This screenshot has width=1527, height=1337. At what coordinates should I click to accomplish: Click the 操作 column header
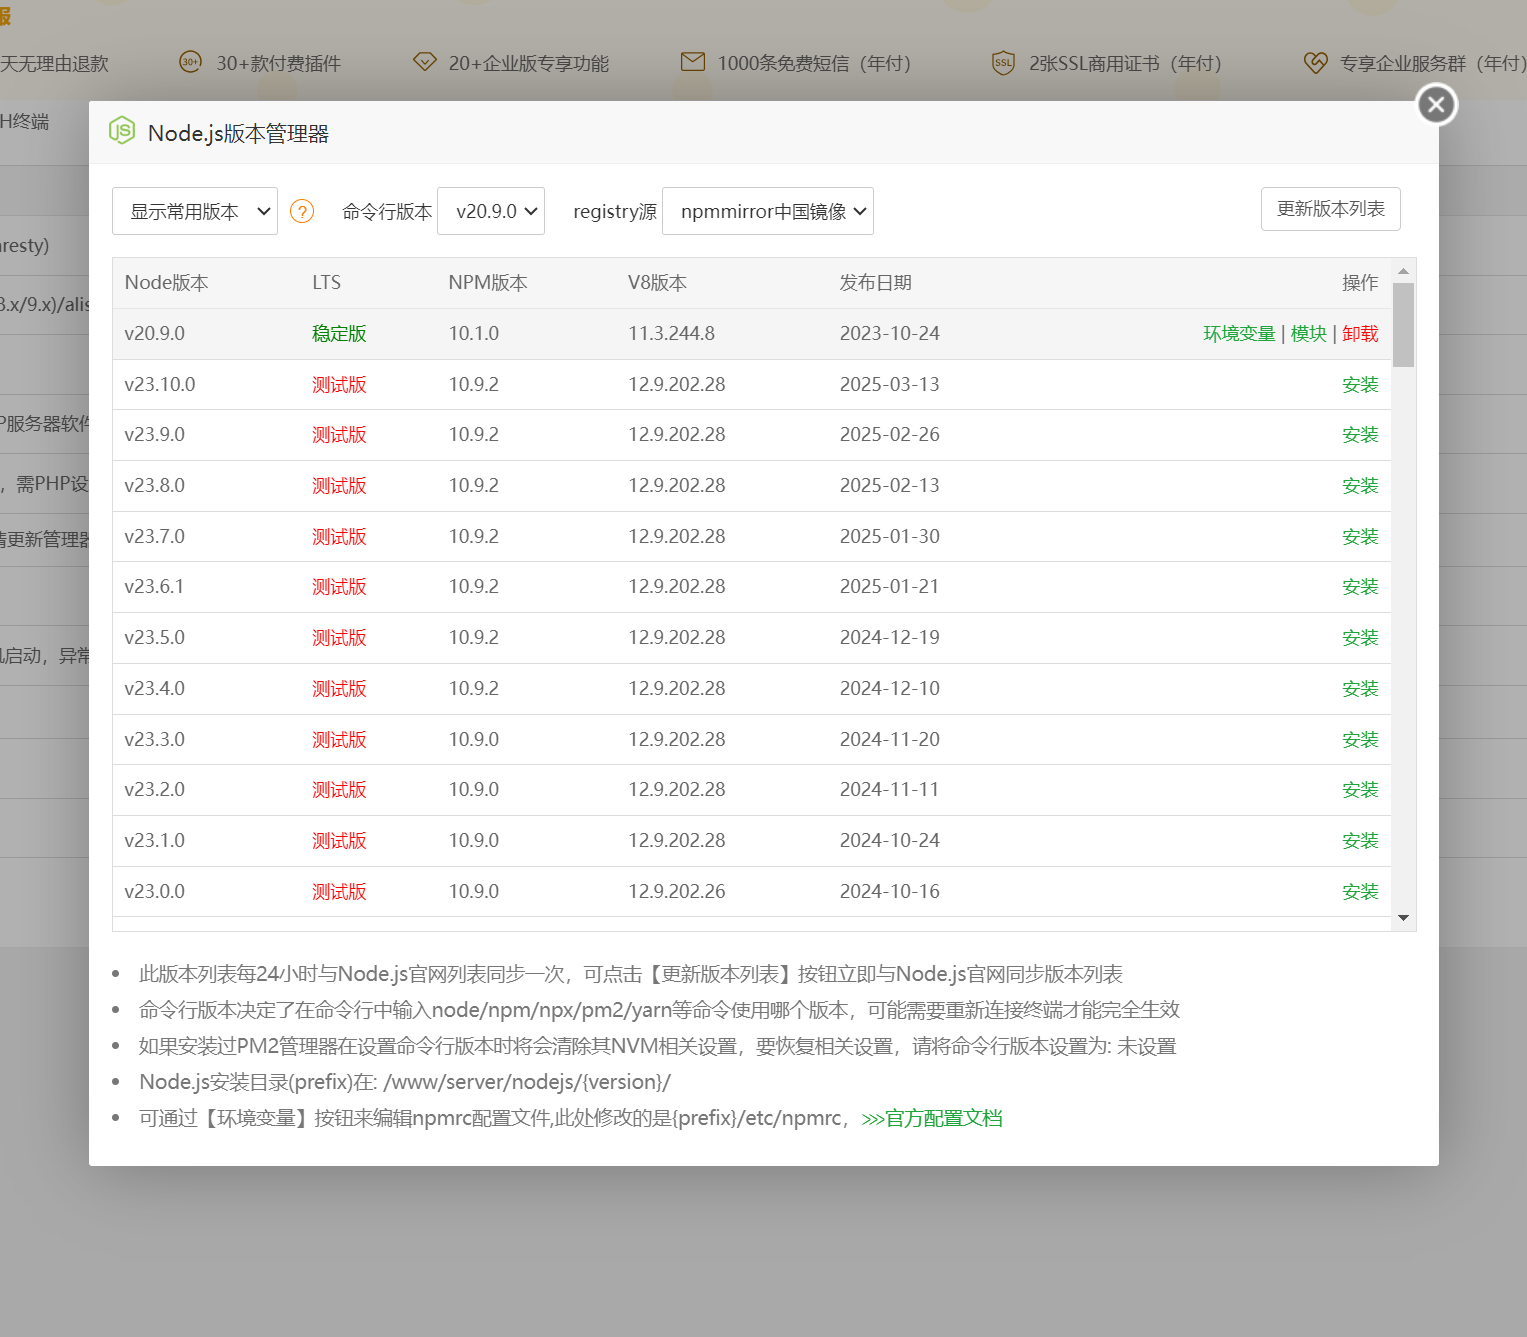tap(1360, 283)
